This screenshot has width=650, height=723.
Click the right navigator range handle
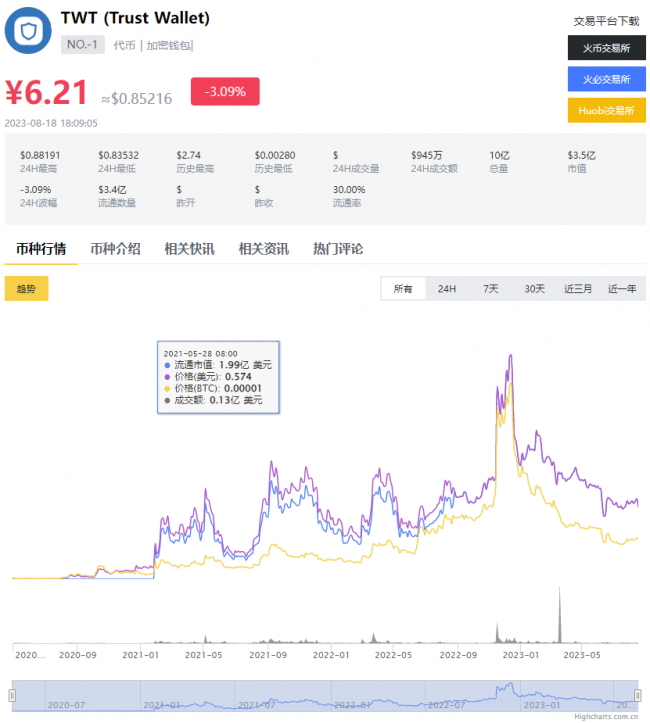tap(638, 695)
